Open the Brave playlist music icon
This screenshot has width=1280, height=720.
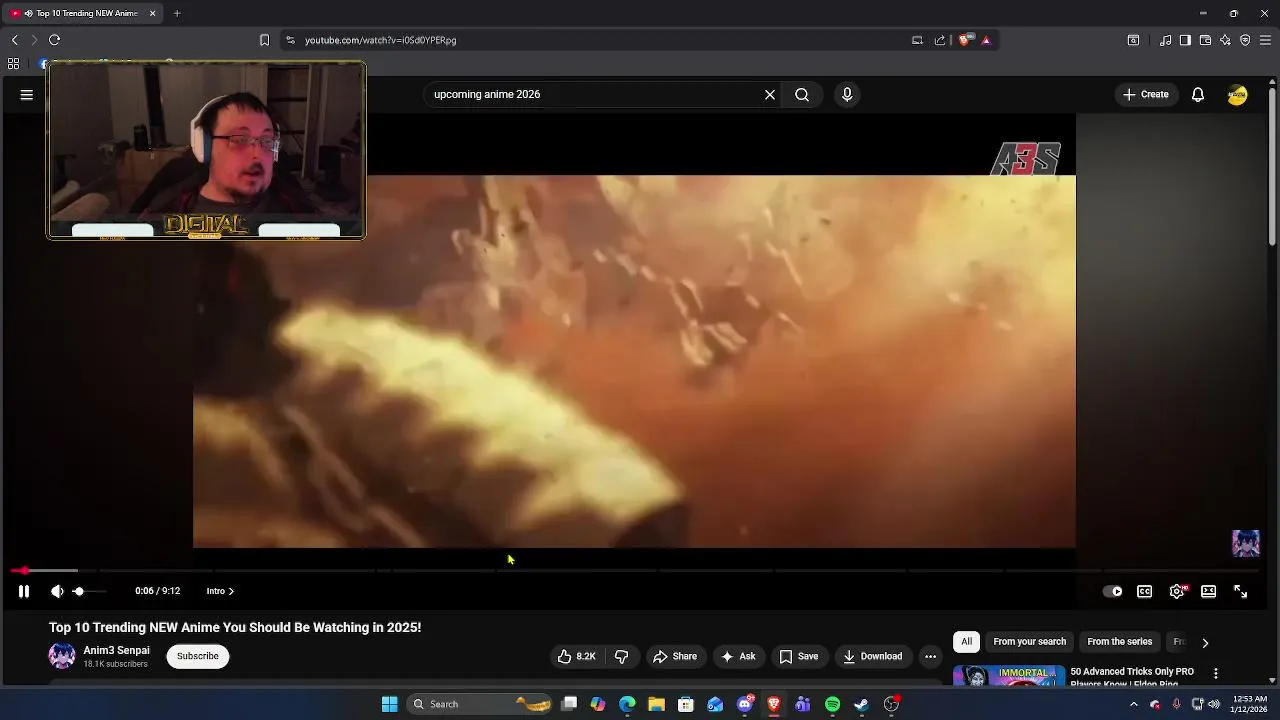click(x=1165, y=40)
